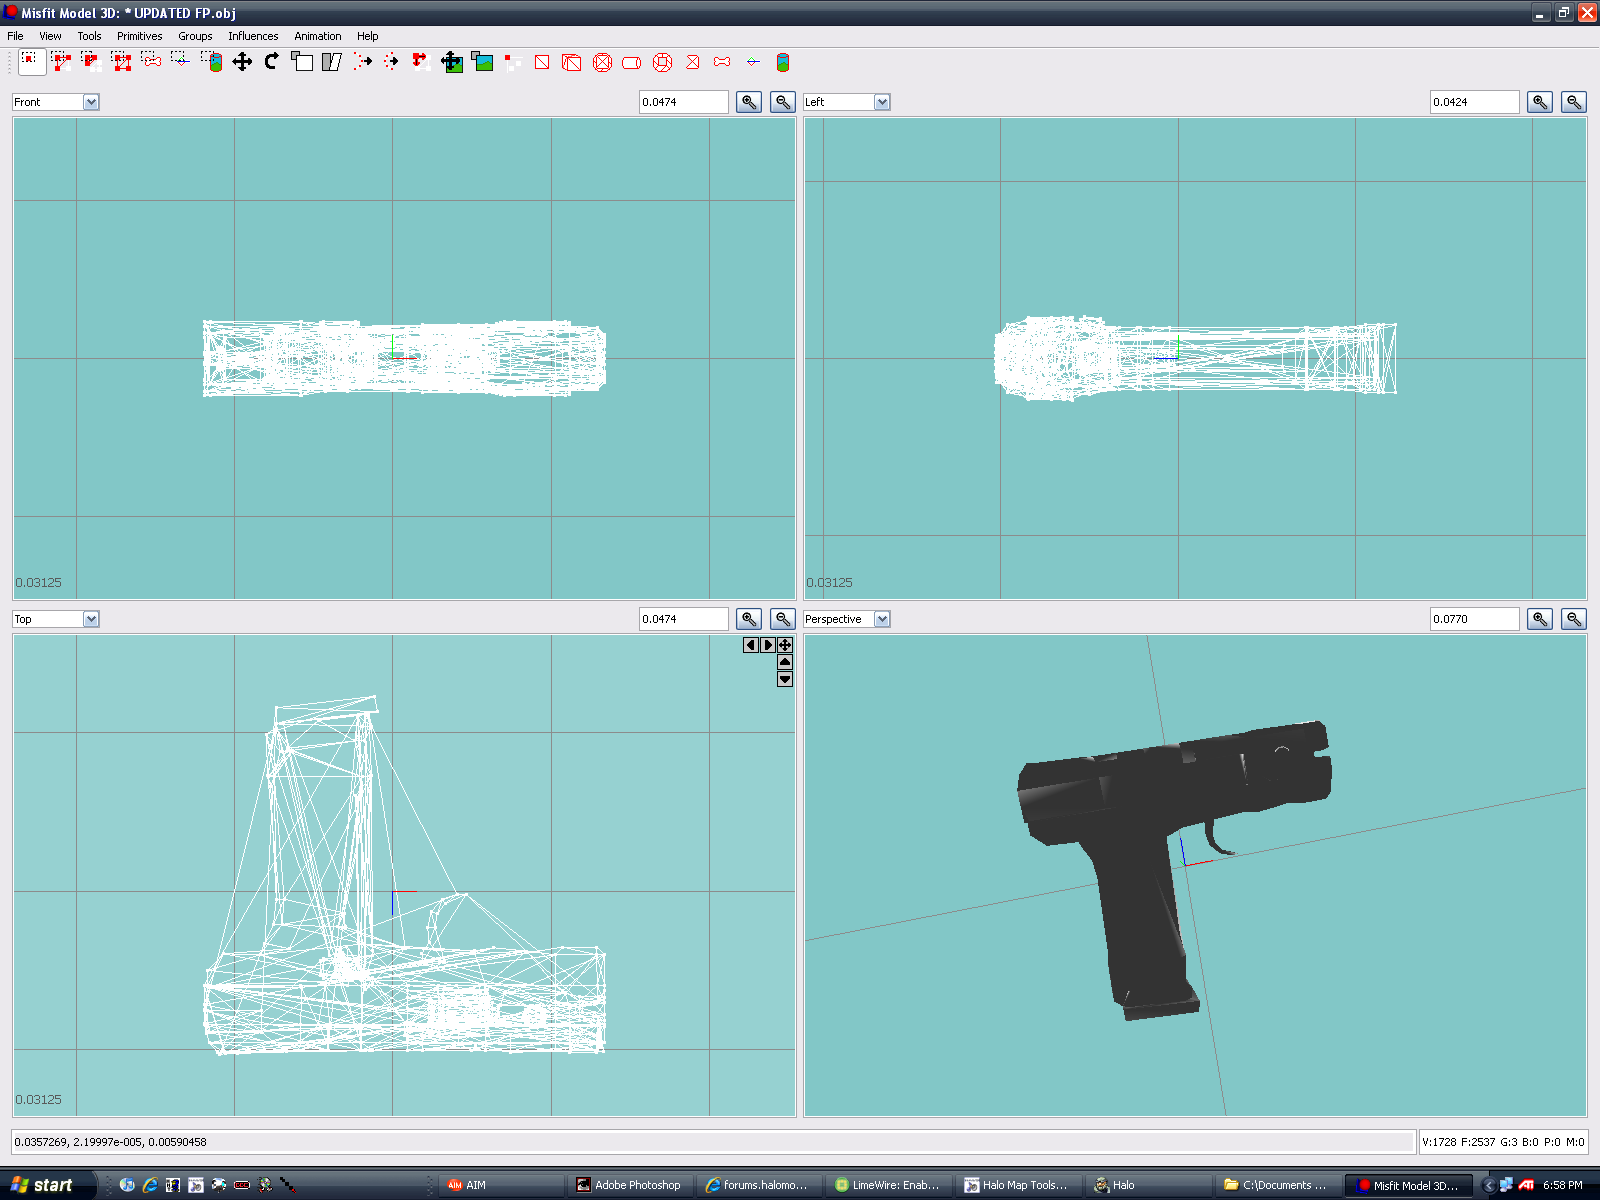Select the Create Projection tool
This screenshot has width=1600, height=1200.
click(783, 62)
